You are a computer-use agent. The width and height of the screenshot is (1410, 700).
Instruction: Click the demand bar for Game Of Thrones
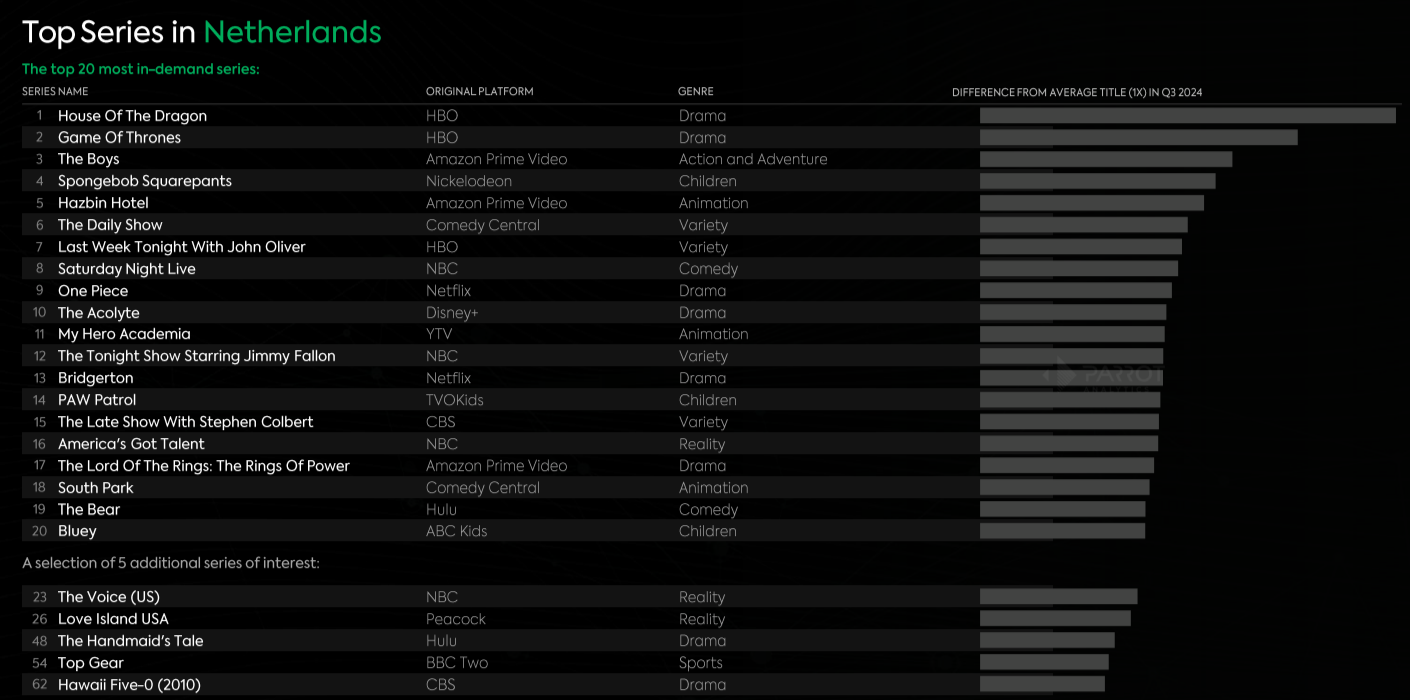coord(1139,138)
